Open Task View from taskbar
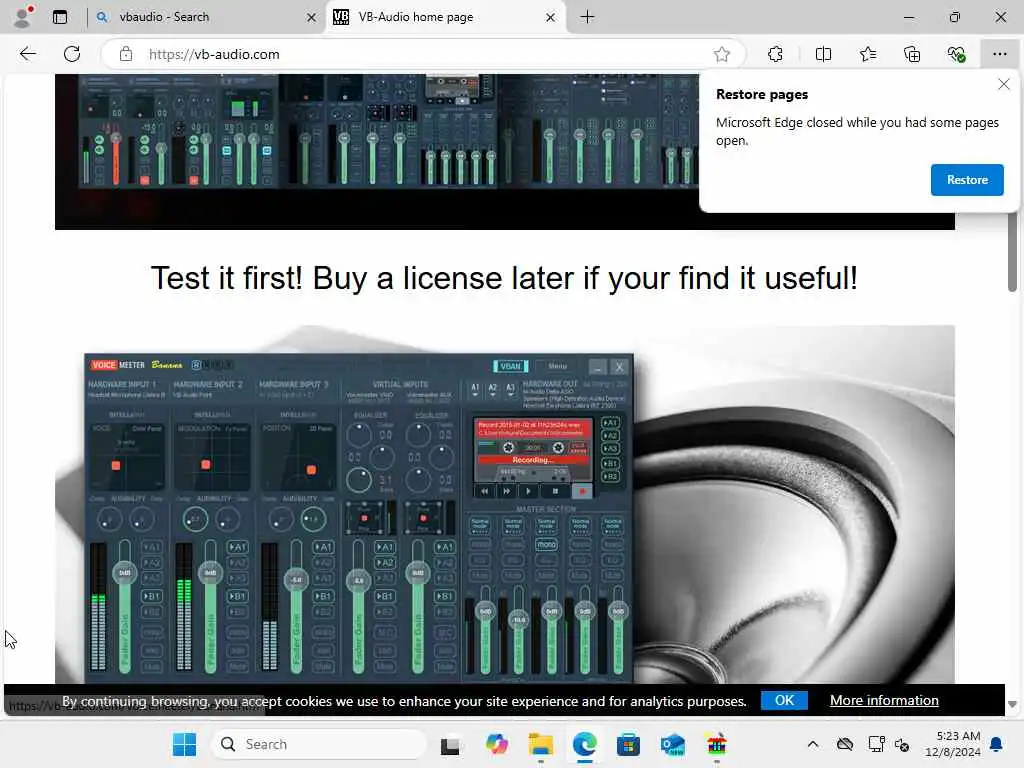Viewport: 1024px width, 768px height. click(x=450, y=744)
